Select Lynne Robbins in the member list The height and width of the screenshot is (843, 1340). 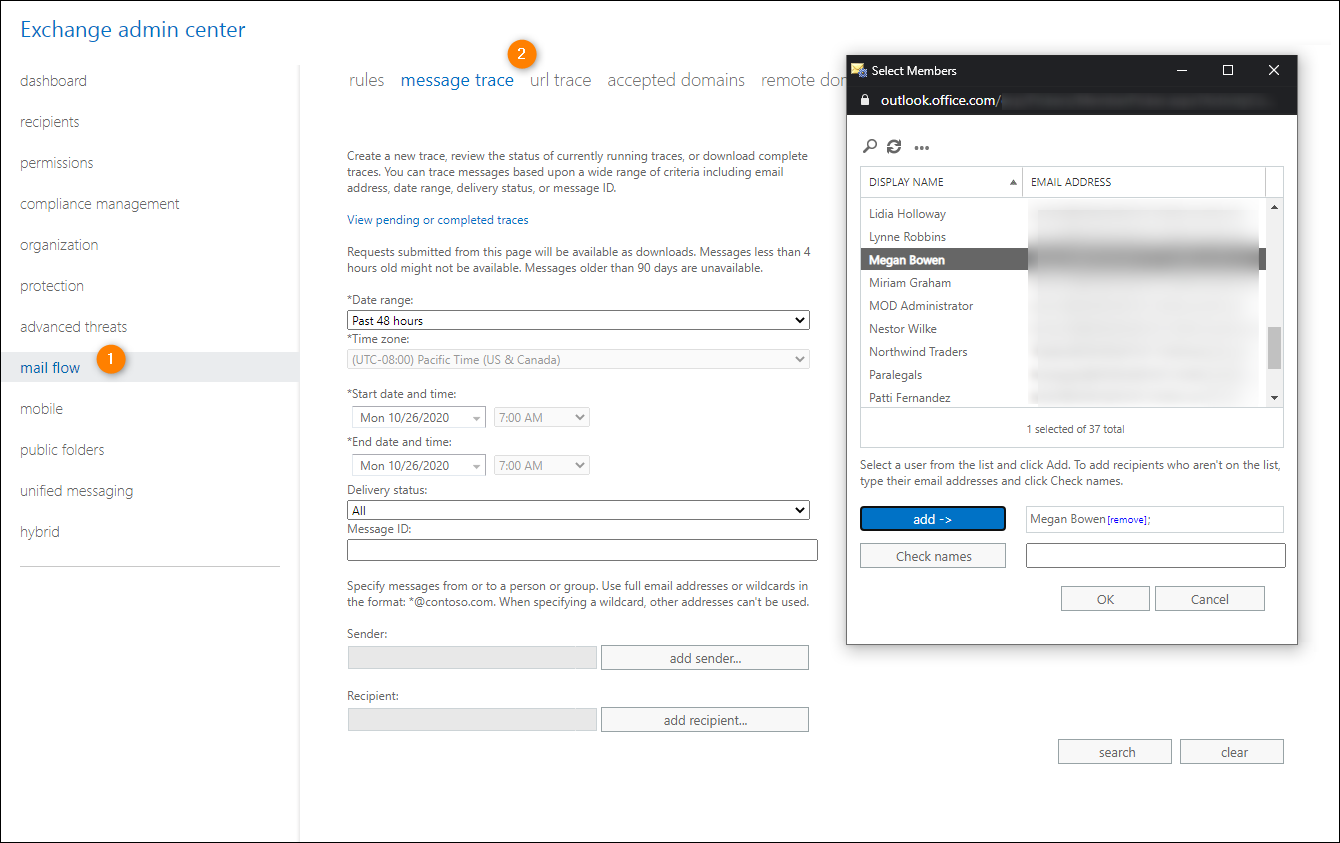click(x=907, y=237)
